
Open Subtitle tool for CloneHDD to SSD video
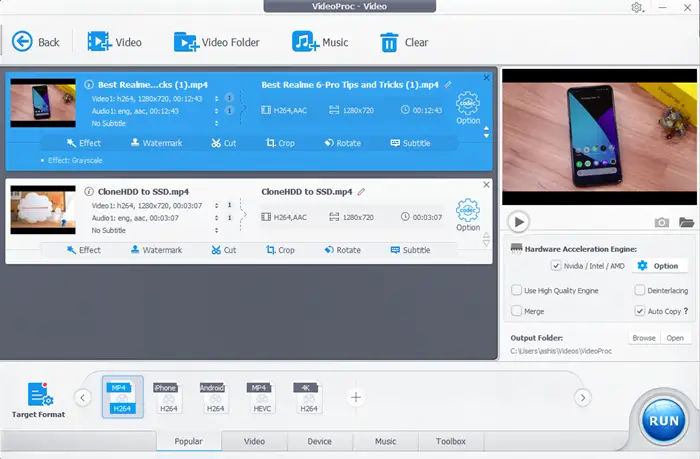410,250
